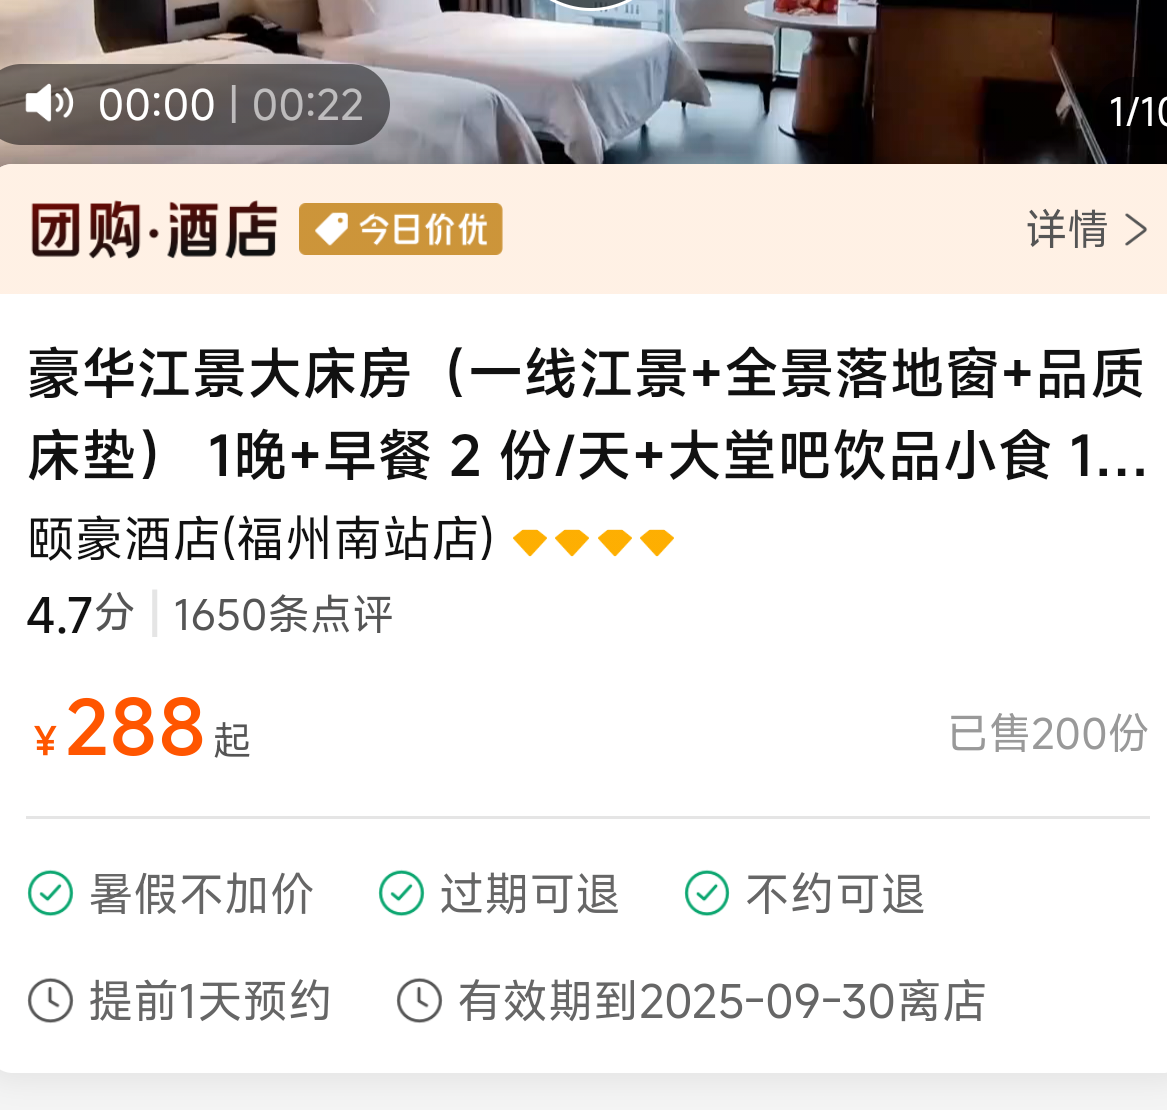Open hotel 颐豪酒店(福州南站店)
Image resolution: width=1167 pixels, height=1110 pixels.
tap(261, 538)
